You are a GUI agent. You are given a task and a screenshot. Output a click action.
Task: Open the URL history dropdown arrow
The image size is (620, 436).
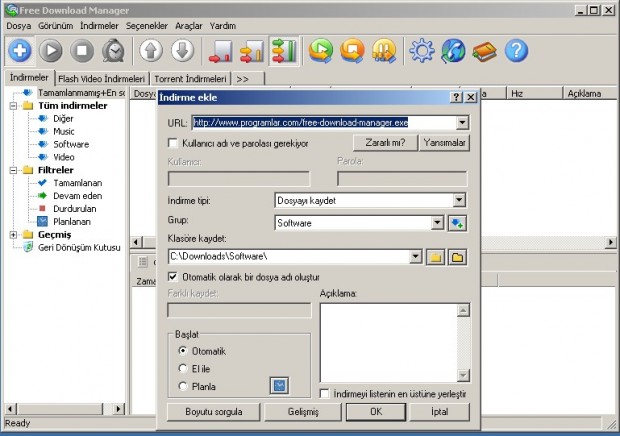click(462, 123)
